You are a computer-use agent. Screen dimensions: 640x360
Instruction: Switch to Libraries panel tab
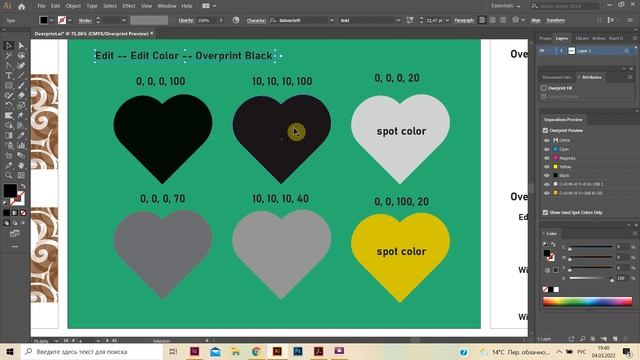[582, 38]
